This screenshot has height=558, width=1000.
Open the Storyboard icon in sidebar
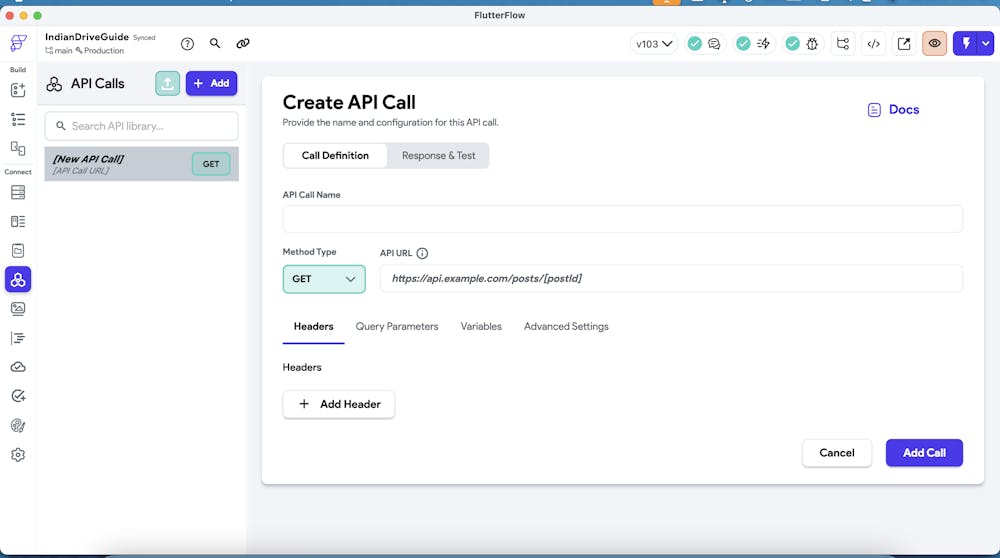click(18, 149)
